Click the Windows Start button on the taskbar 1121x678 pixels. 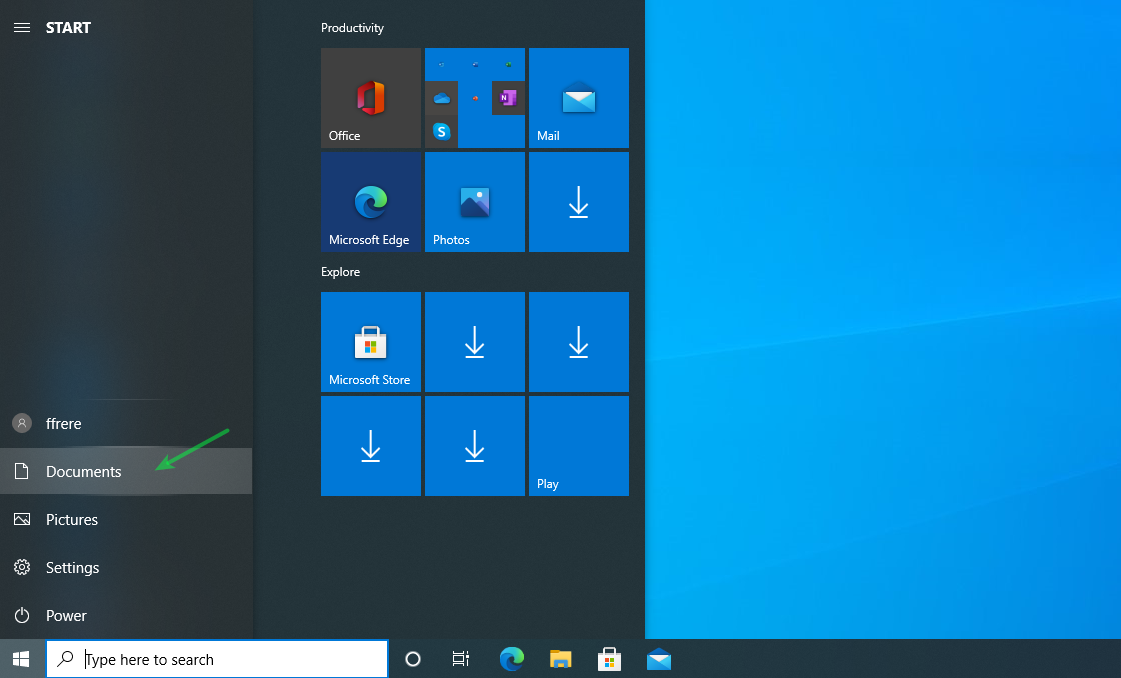tap(21, 659)
